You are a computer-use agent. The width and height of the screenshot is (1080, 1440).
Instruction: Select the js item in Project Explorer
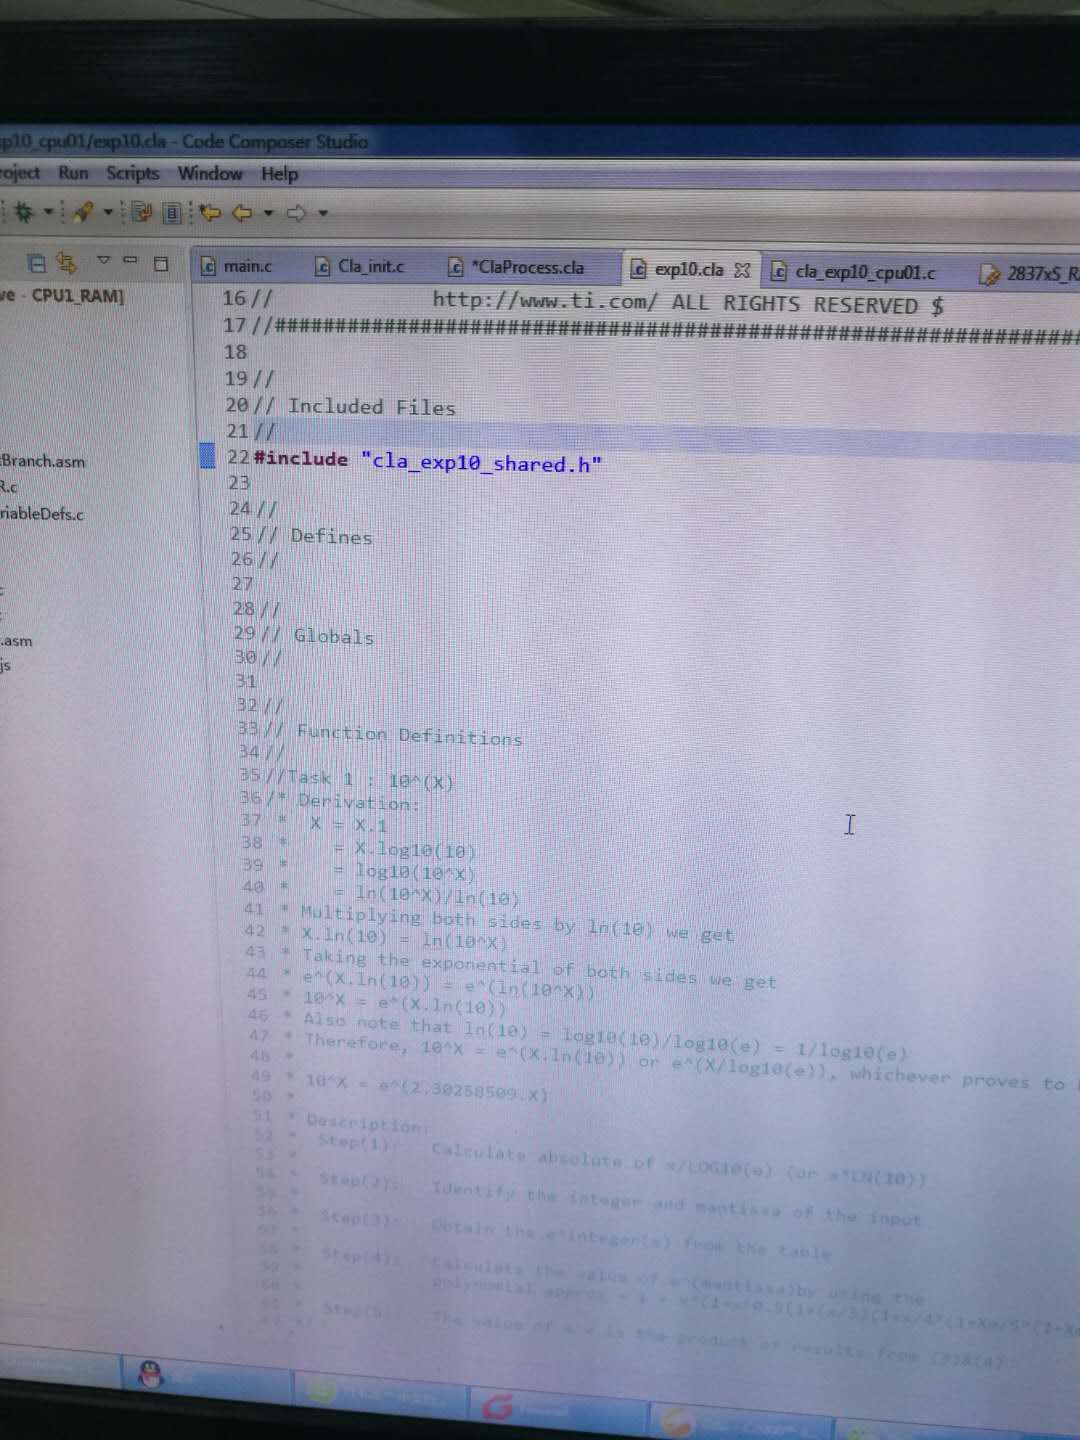pyautogui.click(x=6, y=666)
